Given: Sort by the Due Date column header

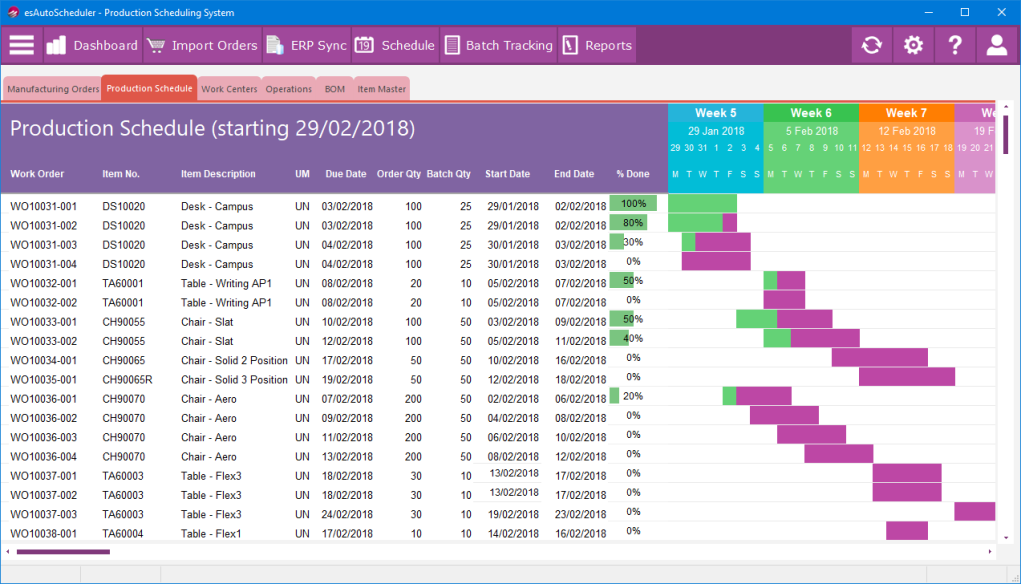Looking at the screenshot, I should [x=345, y=173].
